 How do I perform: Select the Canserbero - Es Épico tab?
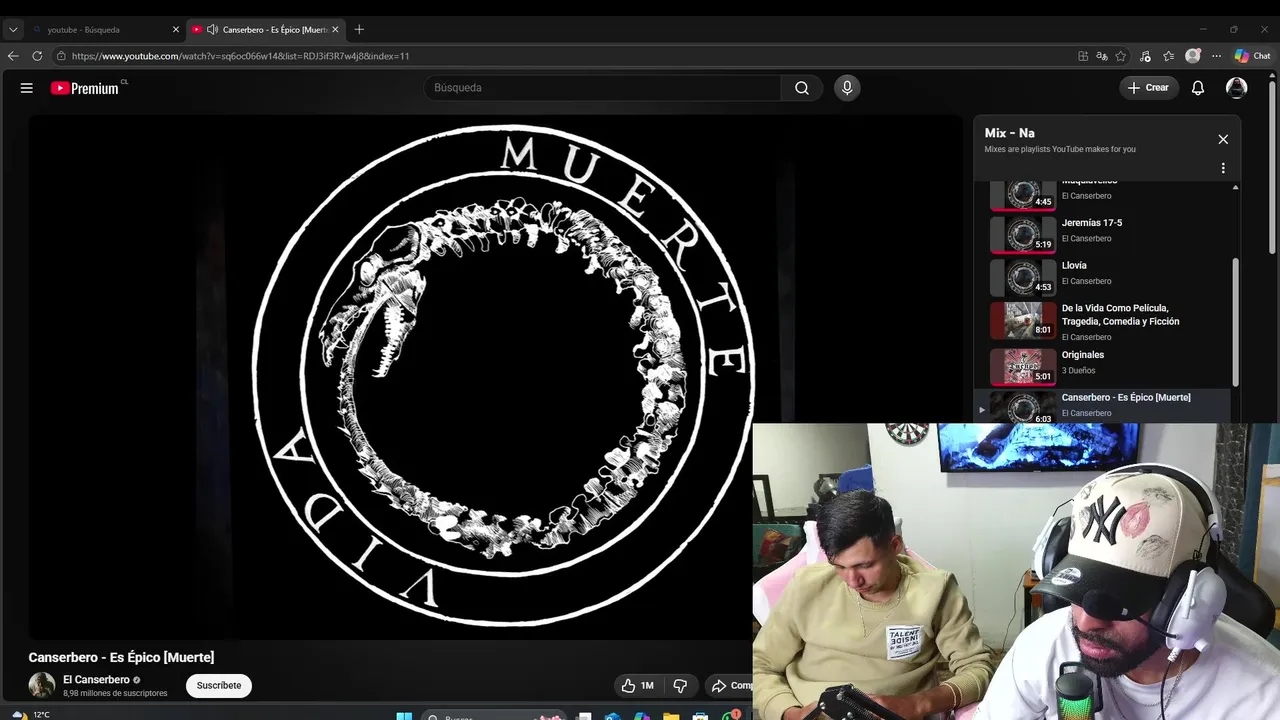(x=266, y=30)
